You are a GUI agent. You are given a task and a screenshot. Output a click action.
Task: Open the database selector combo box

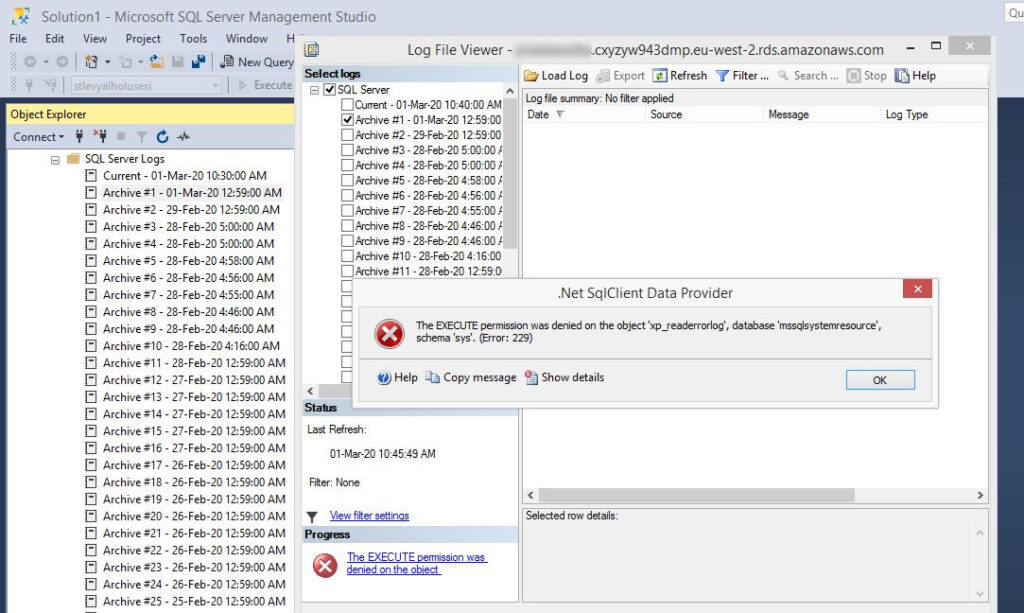pos(146,86)
